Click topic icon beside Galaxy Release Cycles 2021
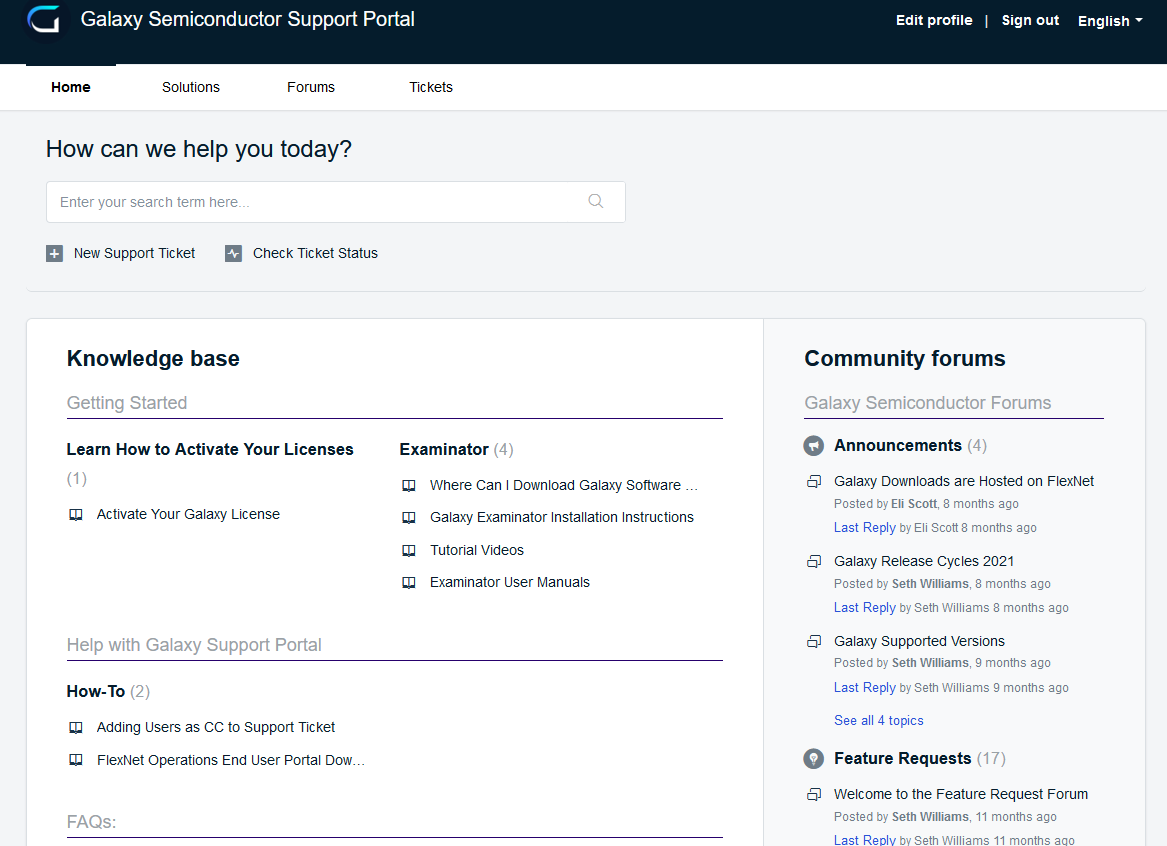The width and height of the screenshot is (1167, 846). [814, 561]
